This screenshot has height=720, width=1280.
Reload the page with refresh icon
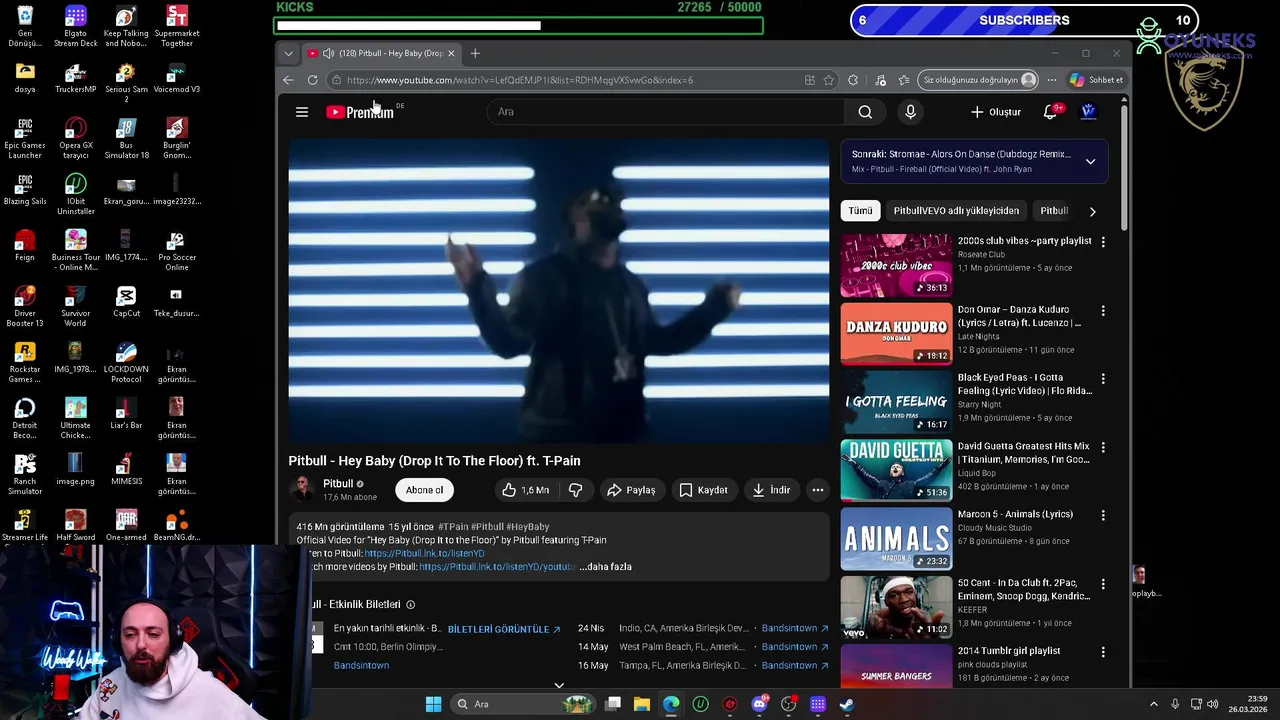(x=313, y=80)
